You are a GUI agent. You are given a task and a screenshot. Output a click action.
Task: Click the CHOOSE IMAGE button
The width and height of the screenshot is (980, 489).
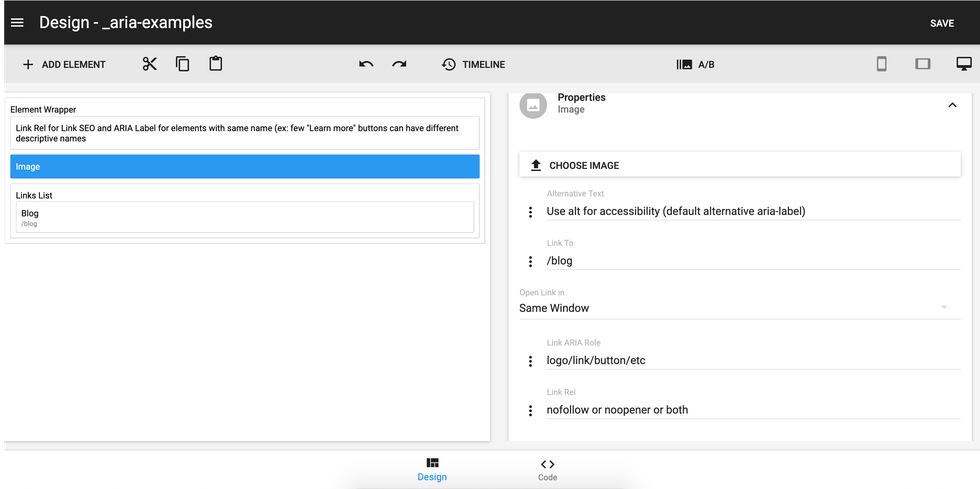(739, 165)
